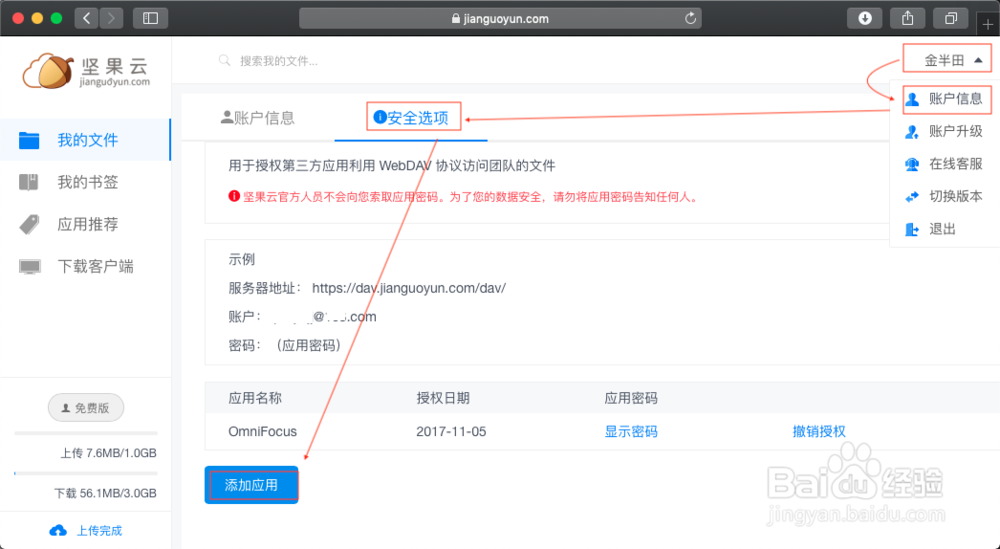Click the 应用名称 column header
Screen dimensions: 1000x549
pos(255,398)
